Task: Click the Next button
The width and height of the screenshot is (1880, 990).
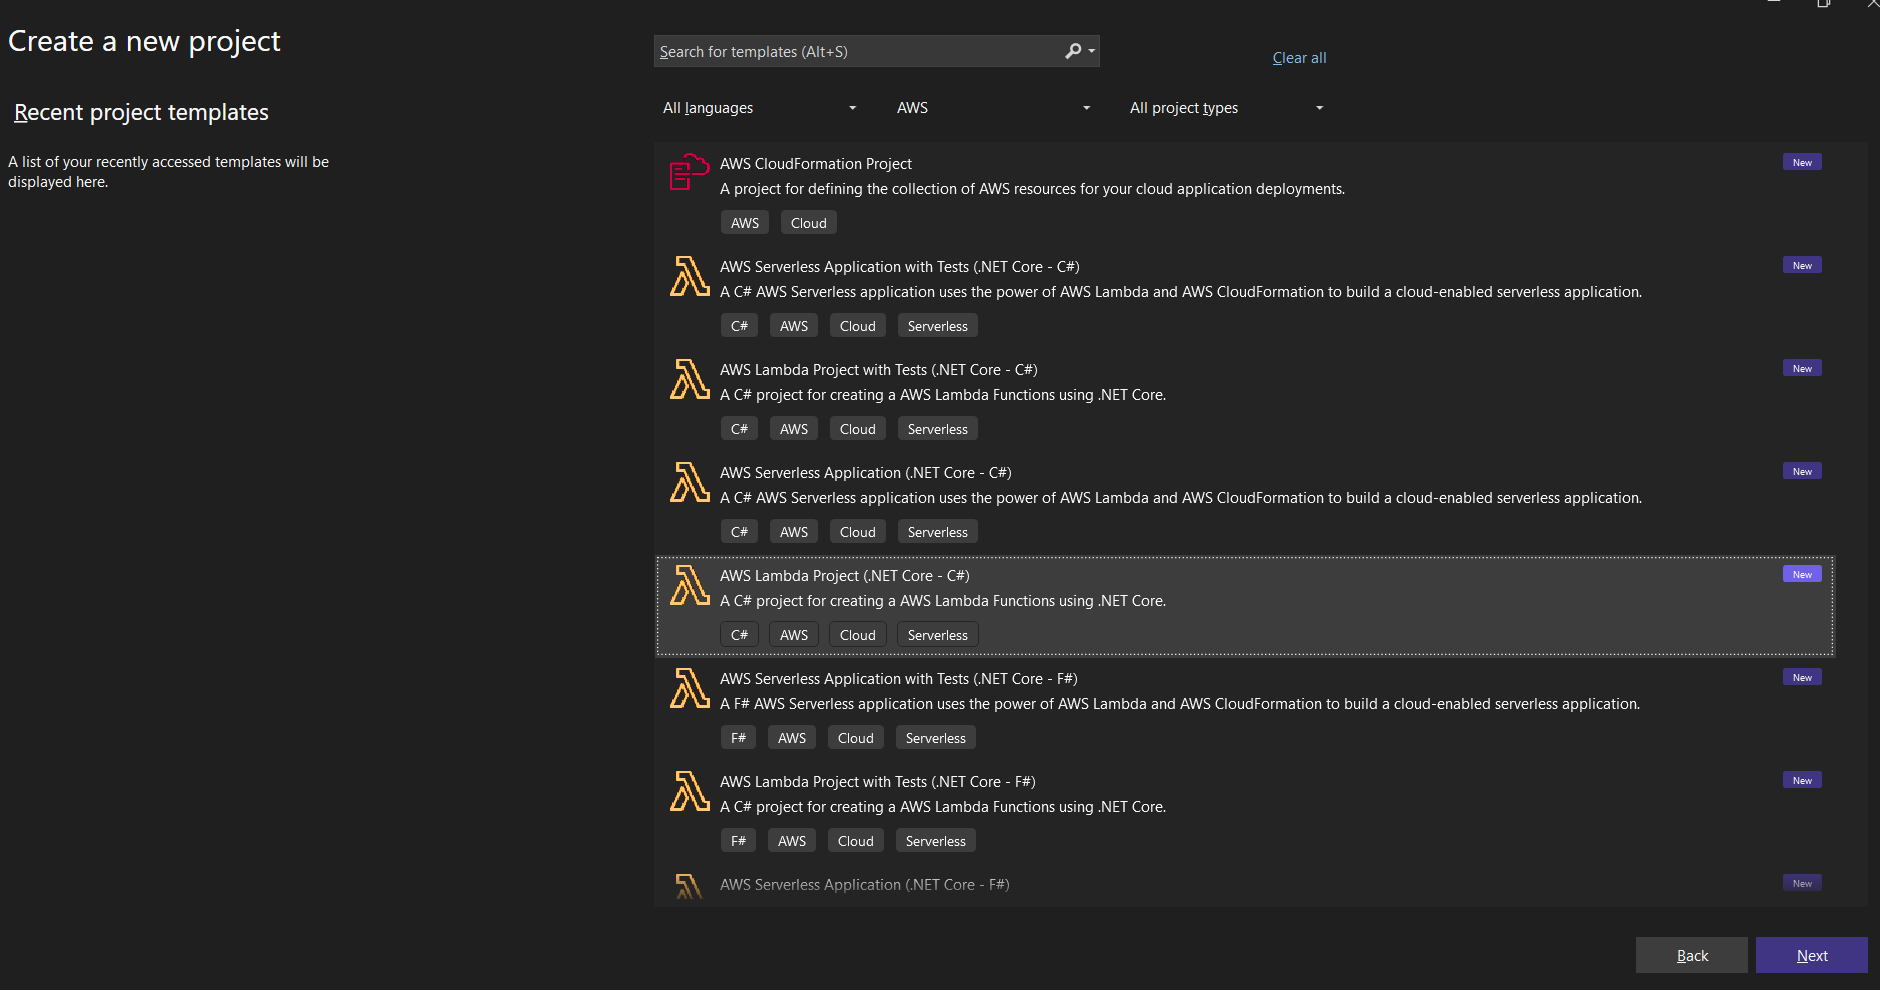Action: [x=1811, y=955]
